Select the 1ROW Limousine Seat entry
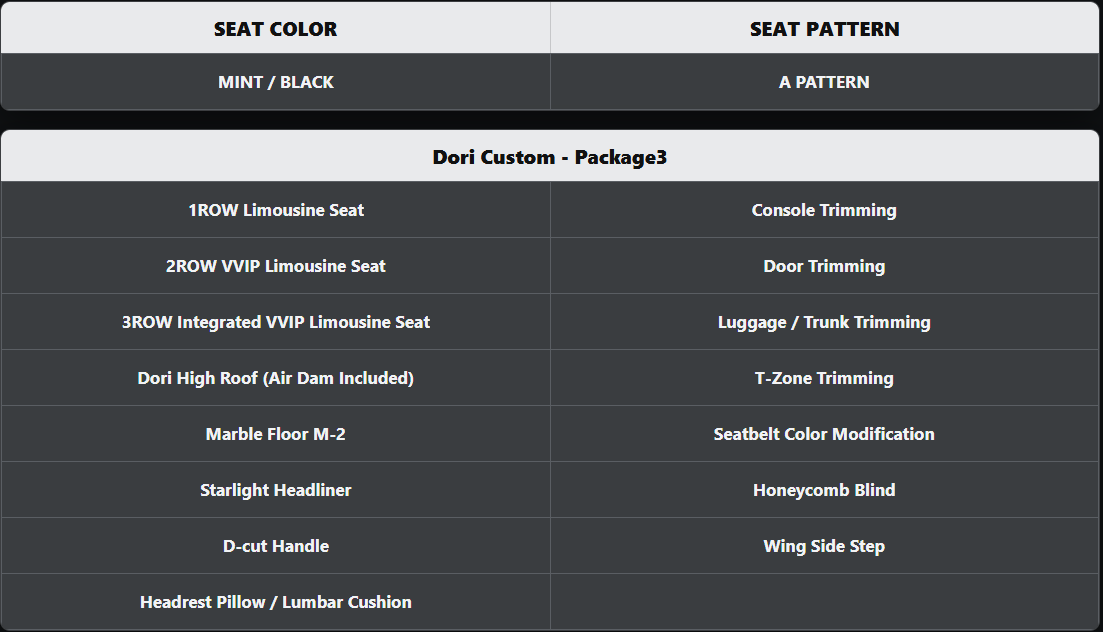The image size is (1103, 632). pyautogui.click(x=276, y=210)
